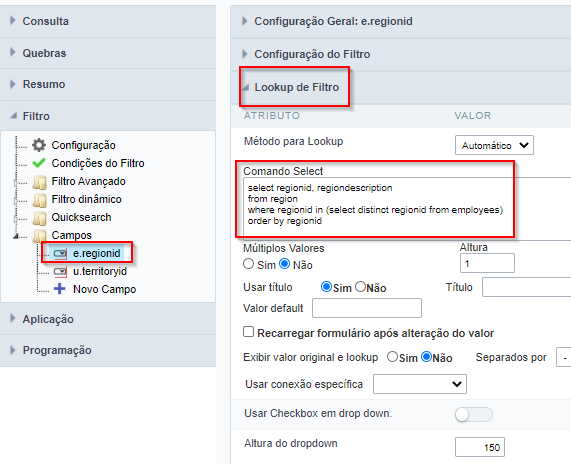Select Não for Usar título
Image resolution: width=571 pixels, height=464 pixels.
click(x=360, y=287)
